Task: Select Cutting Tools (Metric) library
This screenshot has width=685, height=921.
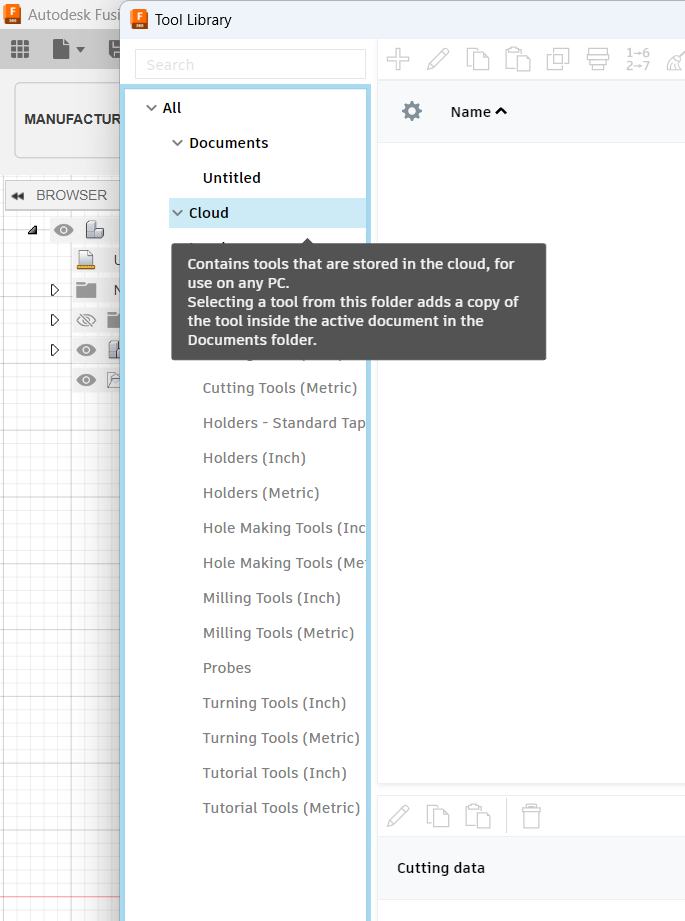Action: coord(280,388)
